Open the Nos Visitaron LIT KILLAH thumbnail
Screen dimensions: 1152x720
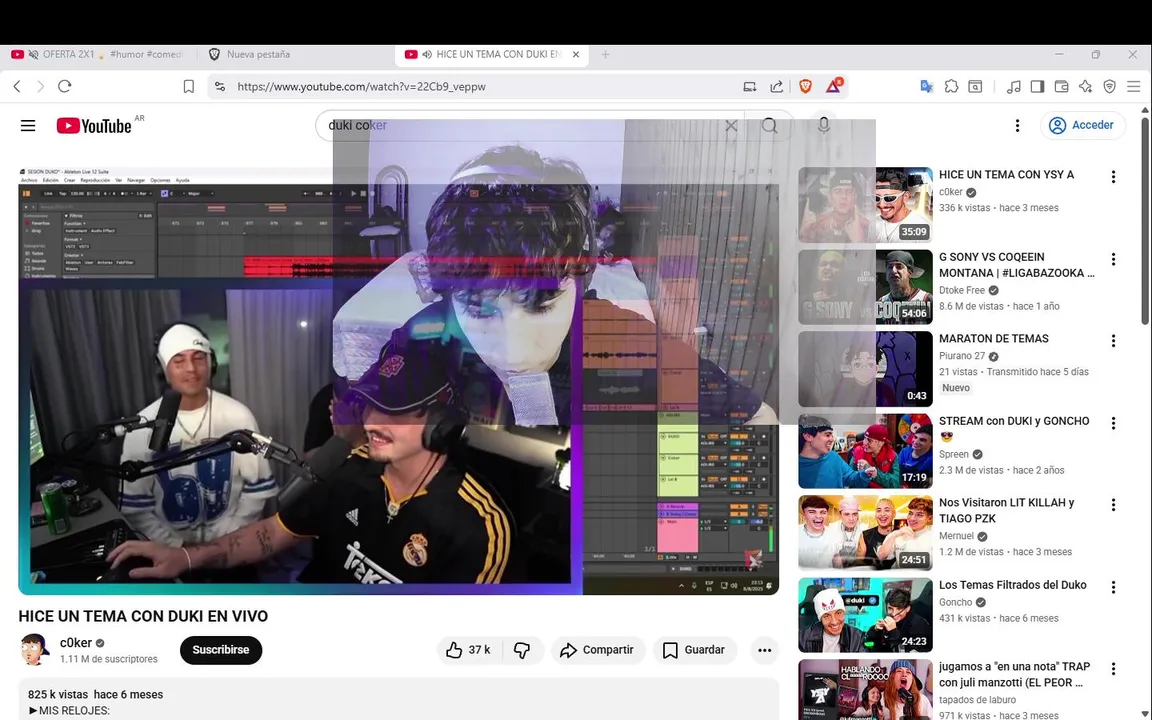tap(865, 533)
